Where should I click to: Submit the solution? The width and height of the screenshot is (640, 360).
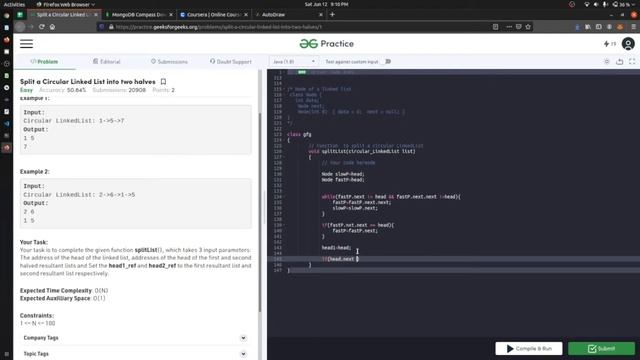coord(602,349)
